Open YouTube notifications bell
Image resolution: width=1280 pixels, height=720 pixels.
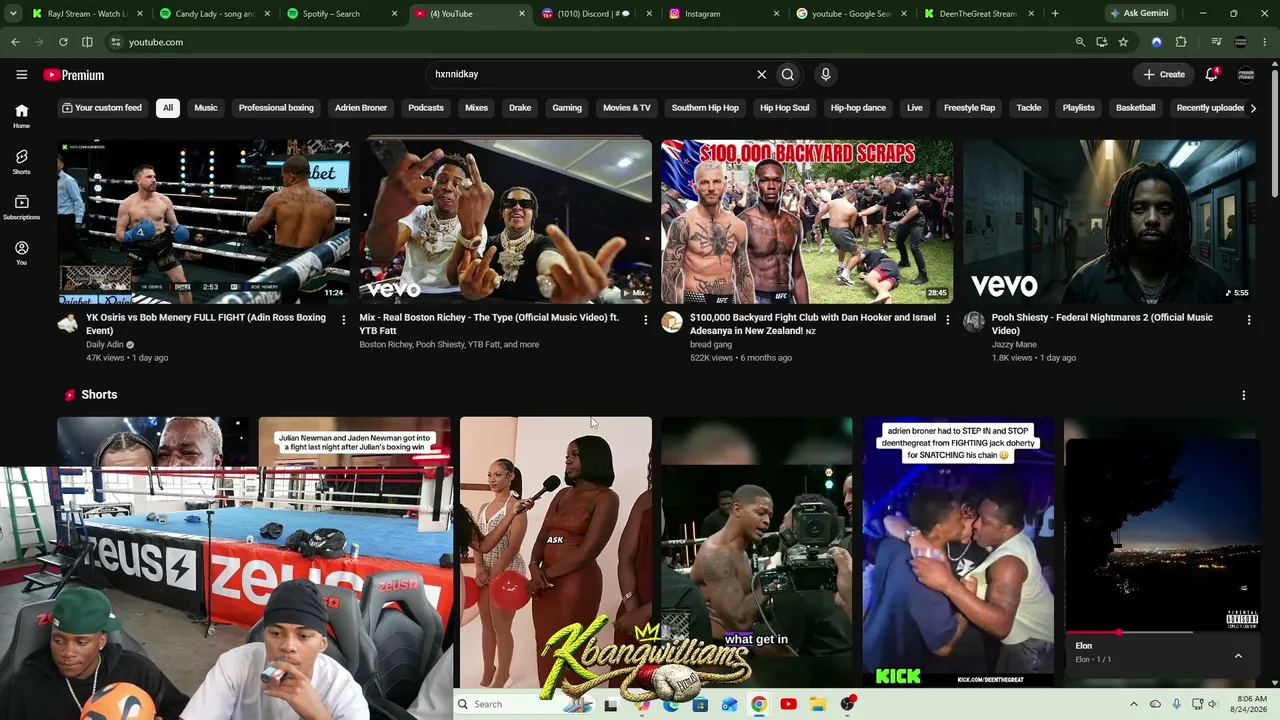coord(1211,74)
